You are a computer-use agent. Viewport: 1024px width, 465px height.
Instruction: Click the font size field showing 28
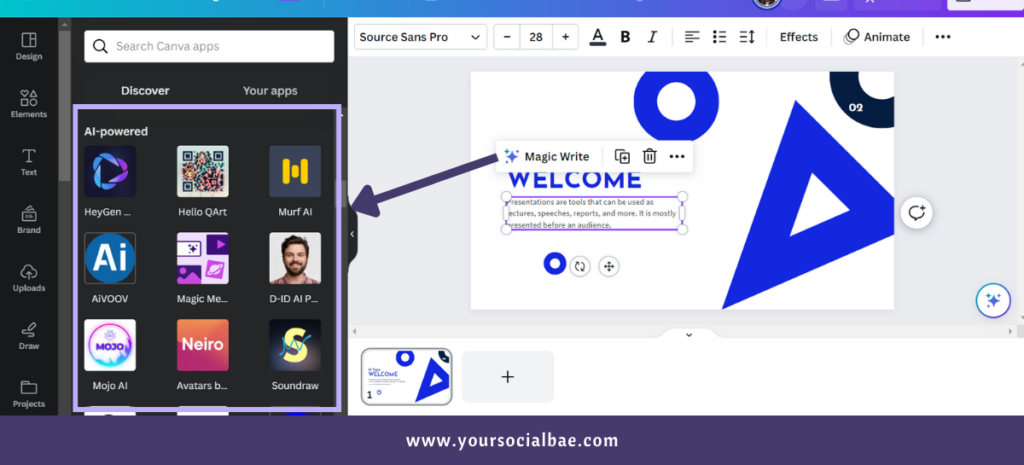[x=536, y=37]
